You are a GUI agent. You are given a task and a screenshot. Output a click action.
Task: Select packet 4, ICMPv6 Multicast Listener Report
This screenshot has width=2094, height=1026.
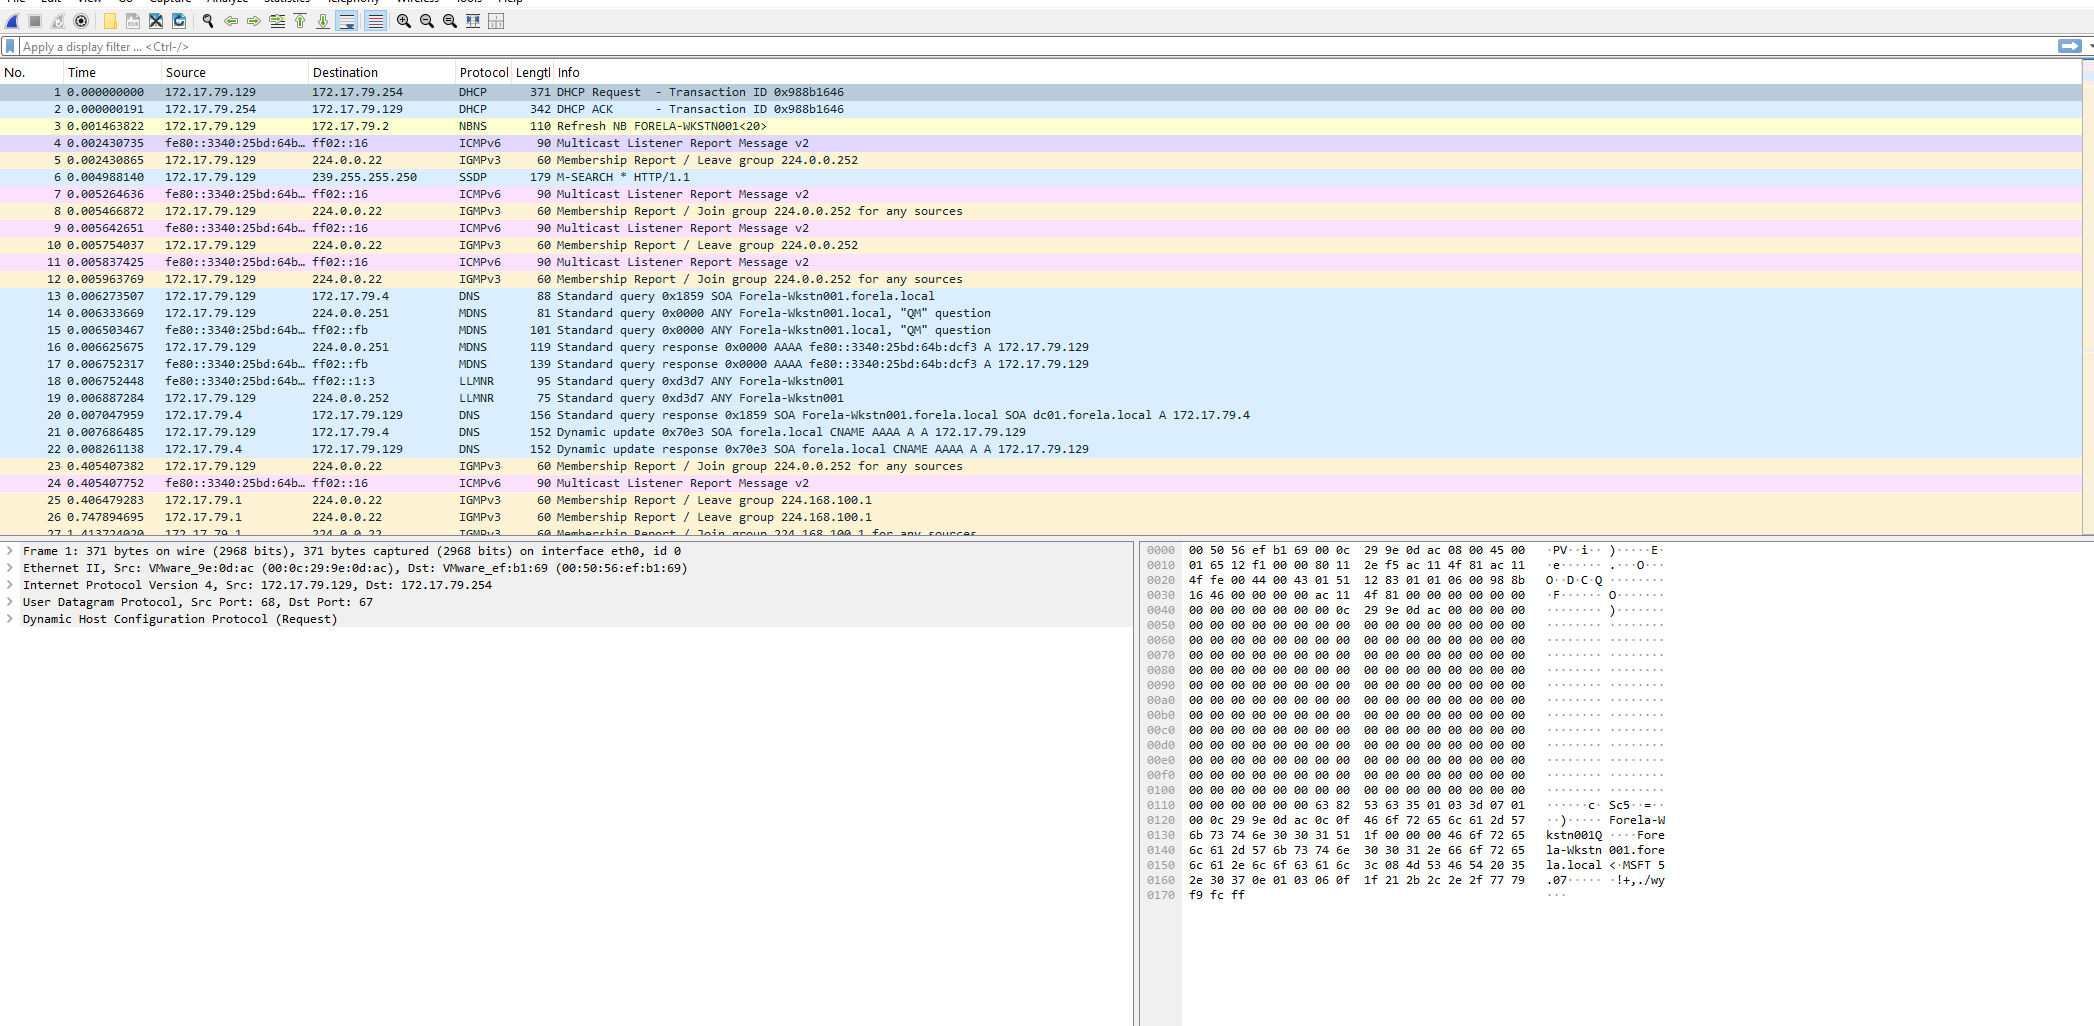point(1040,143)
